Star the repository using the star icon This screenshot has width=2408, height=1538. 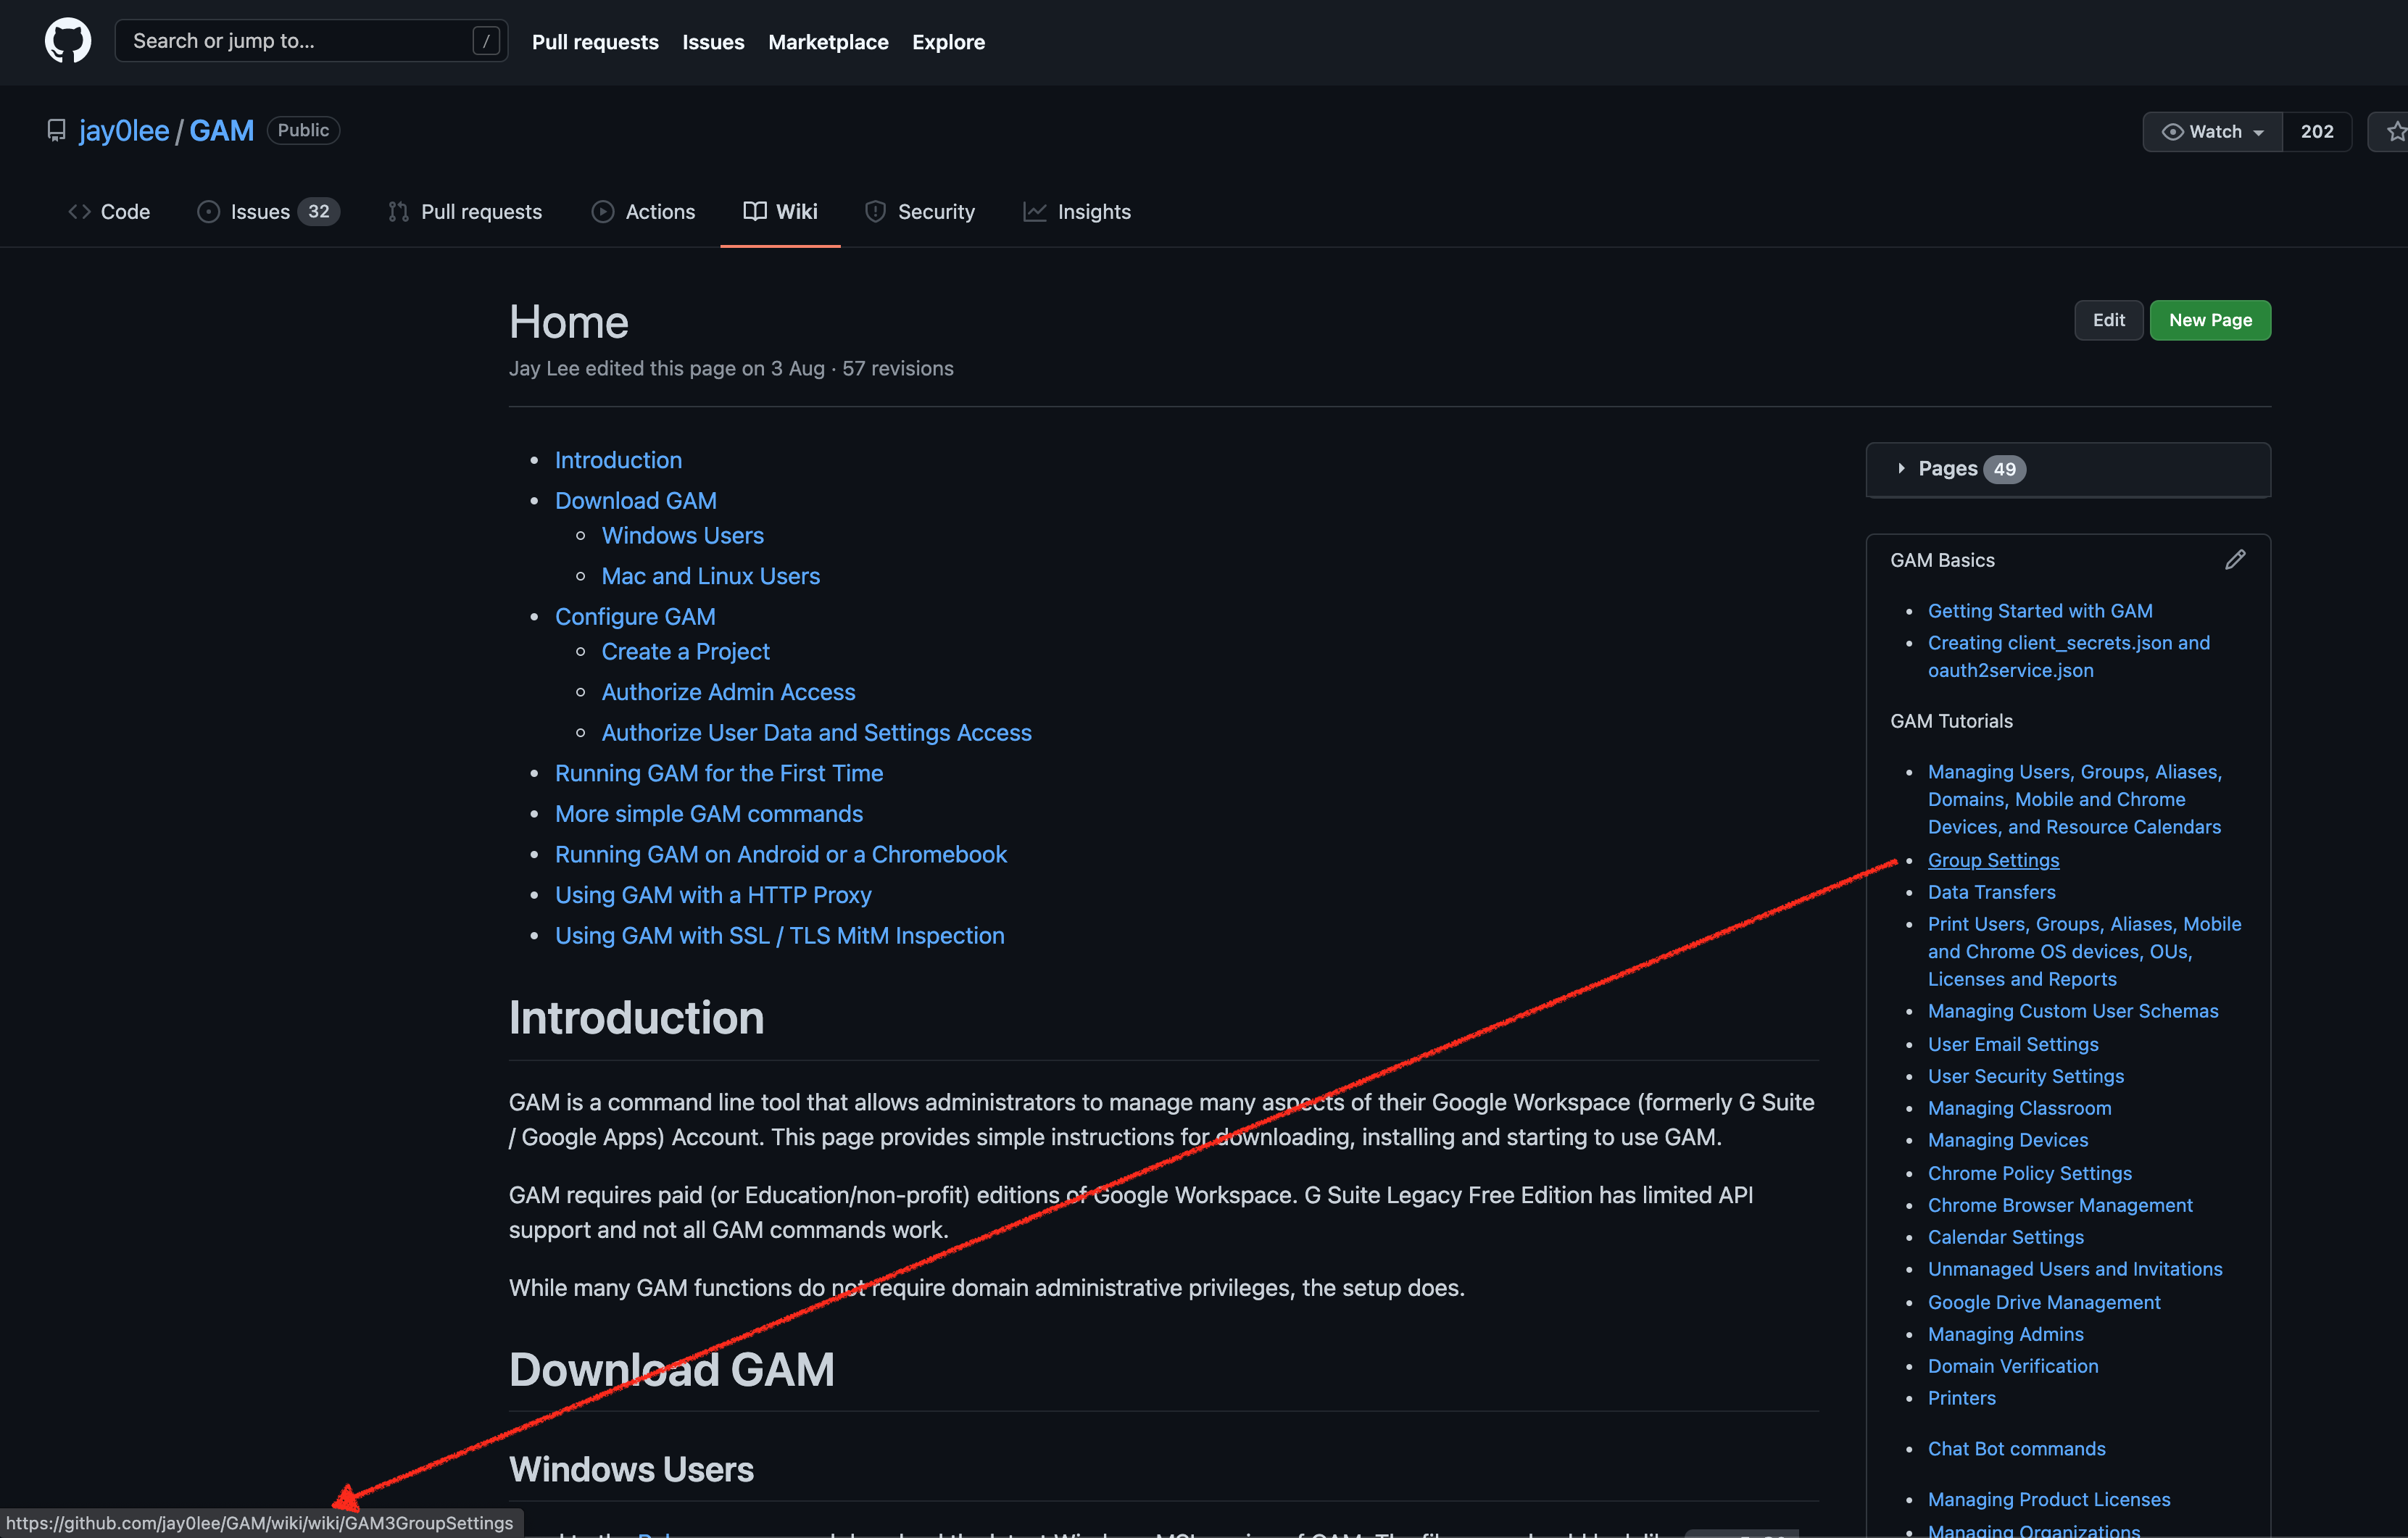[2396, 131]
